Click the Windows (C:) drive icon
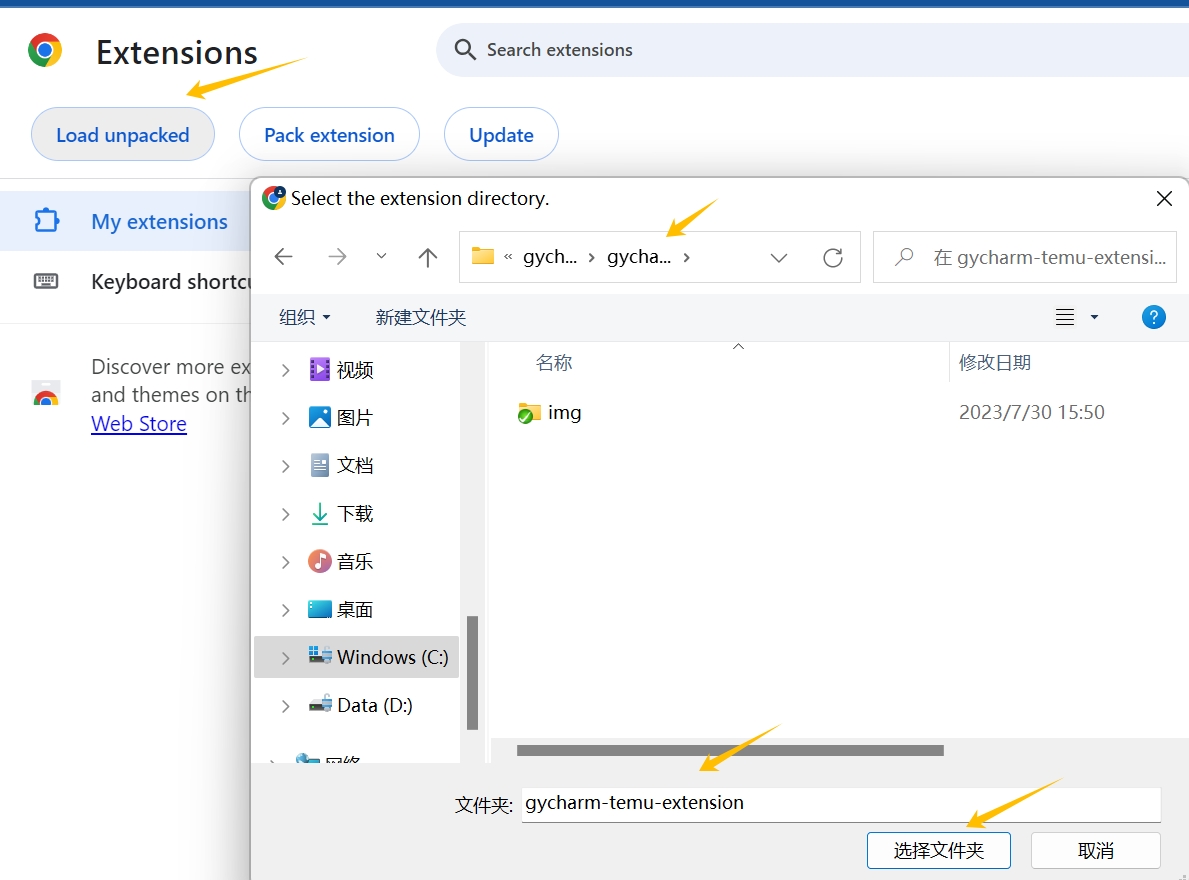This screenshot has height=880, width=1189. pos(319,655)
